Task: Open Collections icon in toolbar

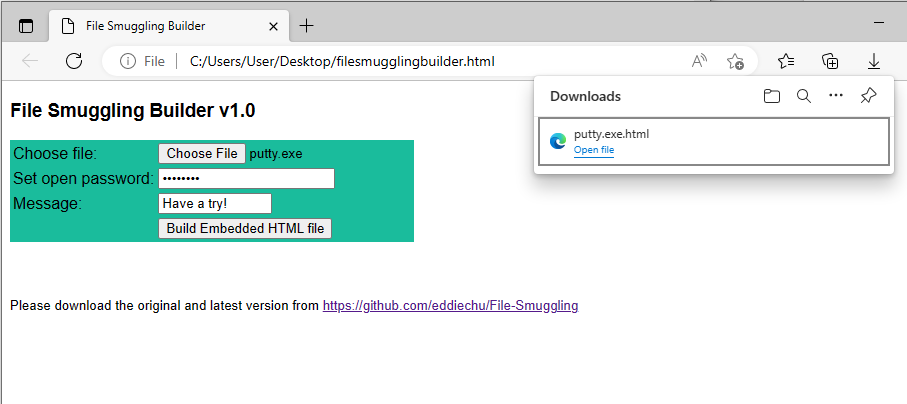Action: coord(830,61)
